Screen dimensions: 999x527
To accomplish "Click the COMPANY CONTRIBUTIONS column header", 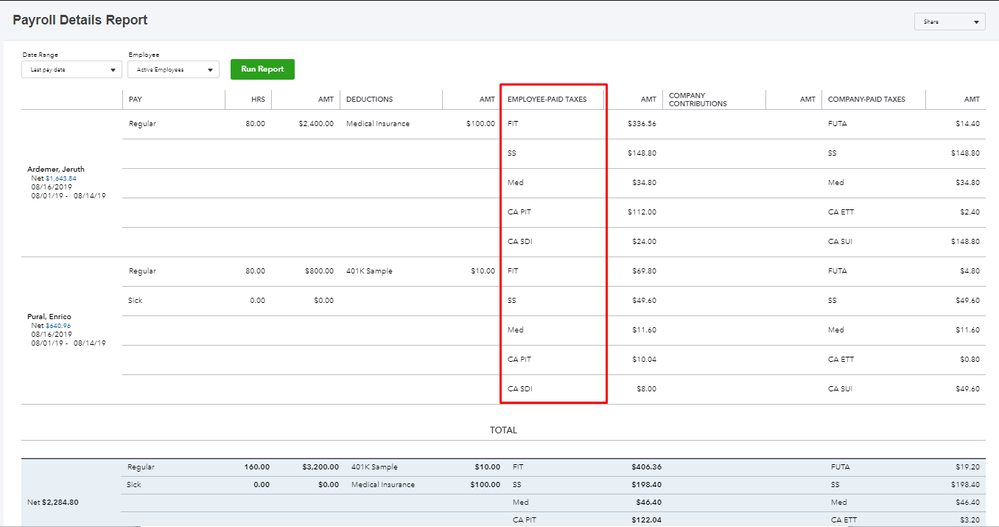I will pyautogui.click(x=698, y=99).
